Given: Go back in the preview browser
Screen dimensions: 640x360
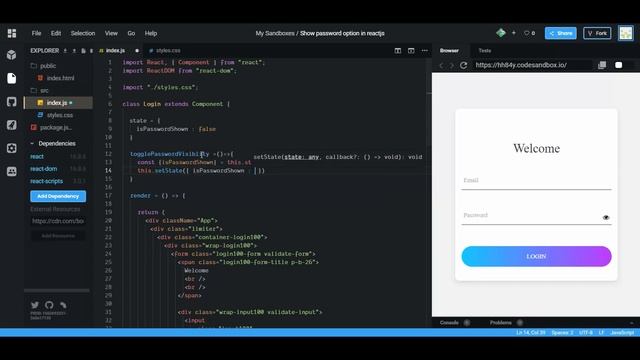Looking at the screenshot, I should pyautogui.click(x=441, y=65).
